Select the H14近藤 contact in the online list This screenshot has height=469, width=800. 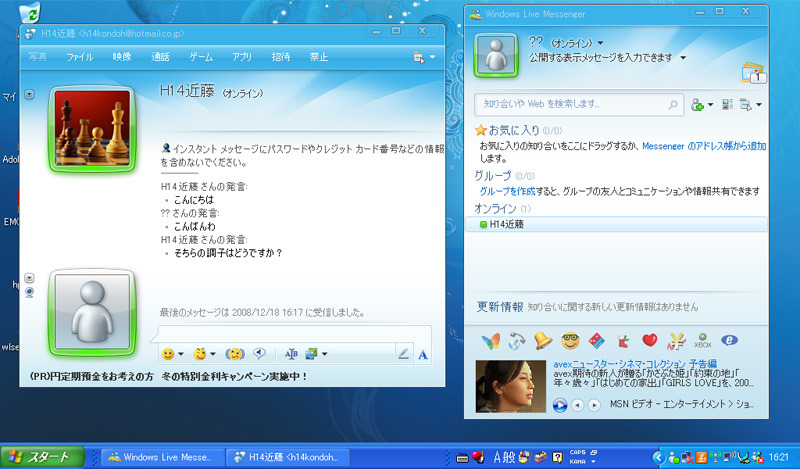[x=616, y=224]
